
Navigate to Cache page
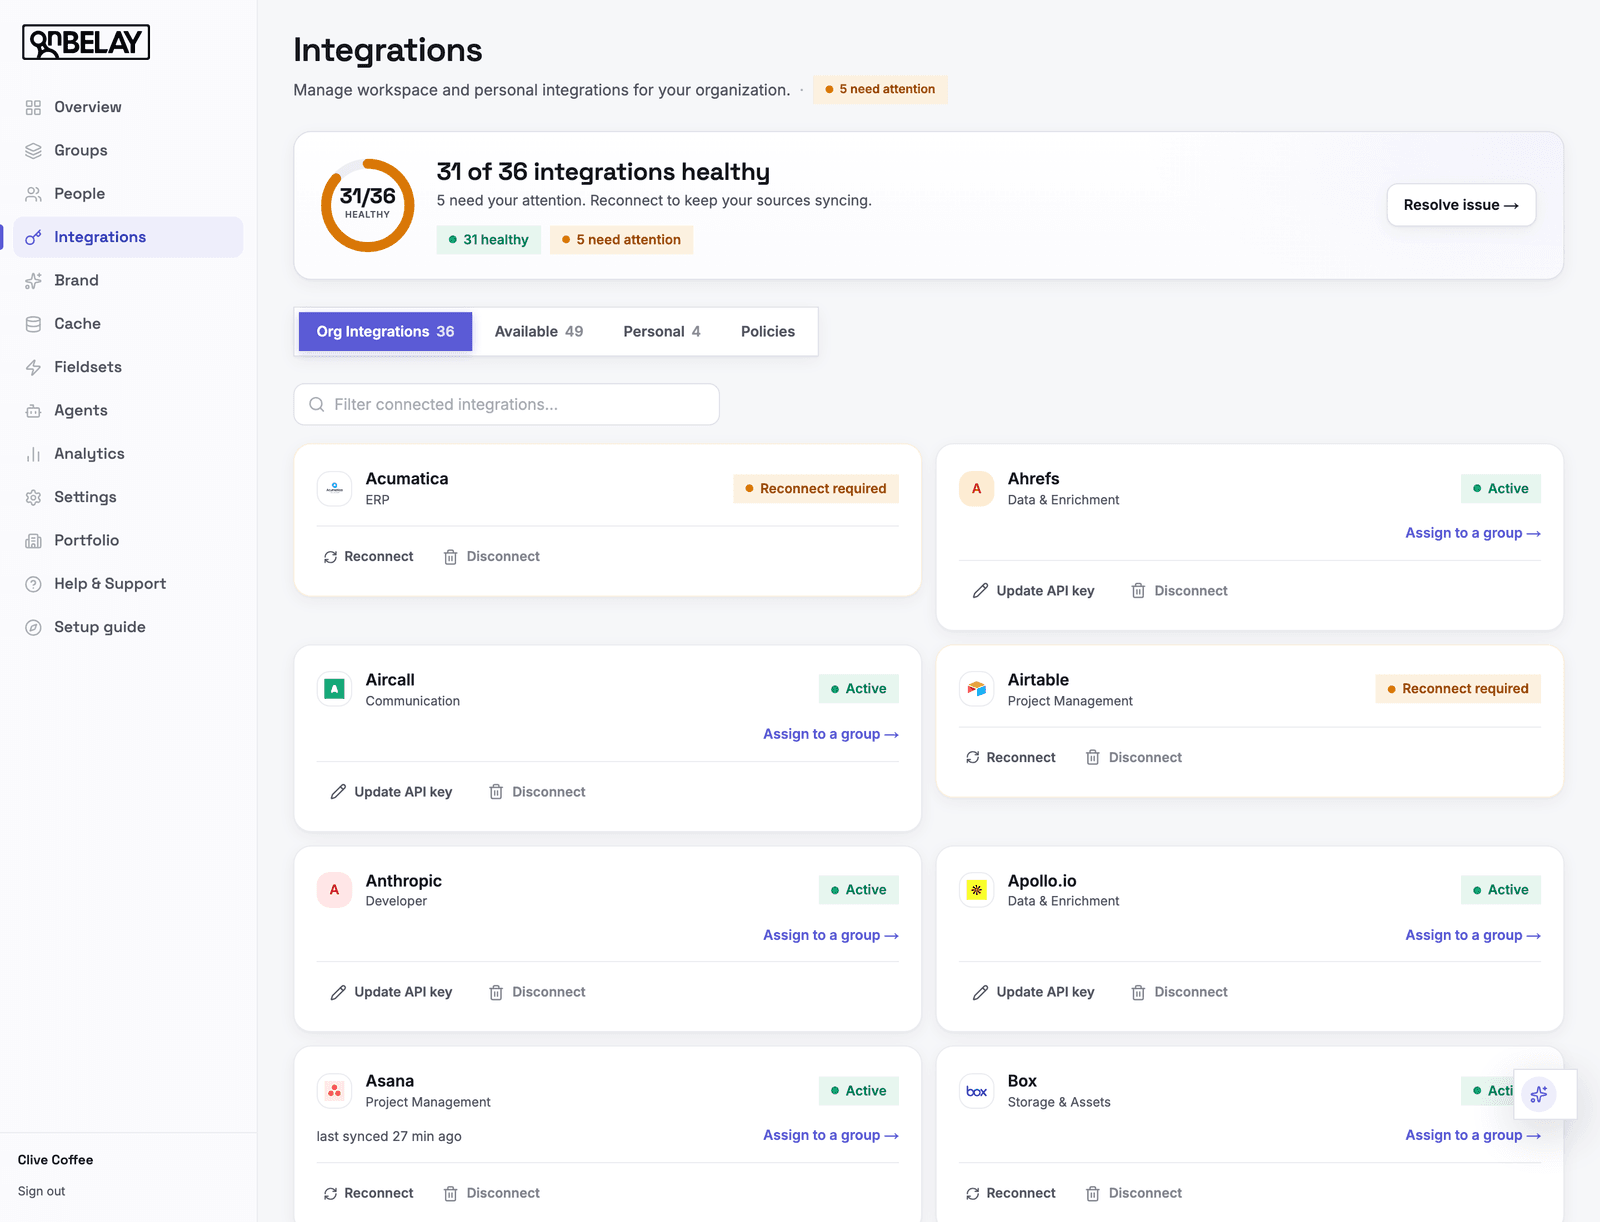(x=128, y=324)
